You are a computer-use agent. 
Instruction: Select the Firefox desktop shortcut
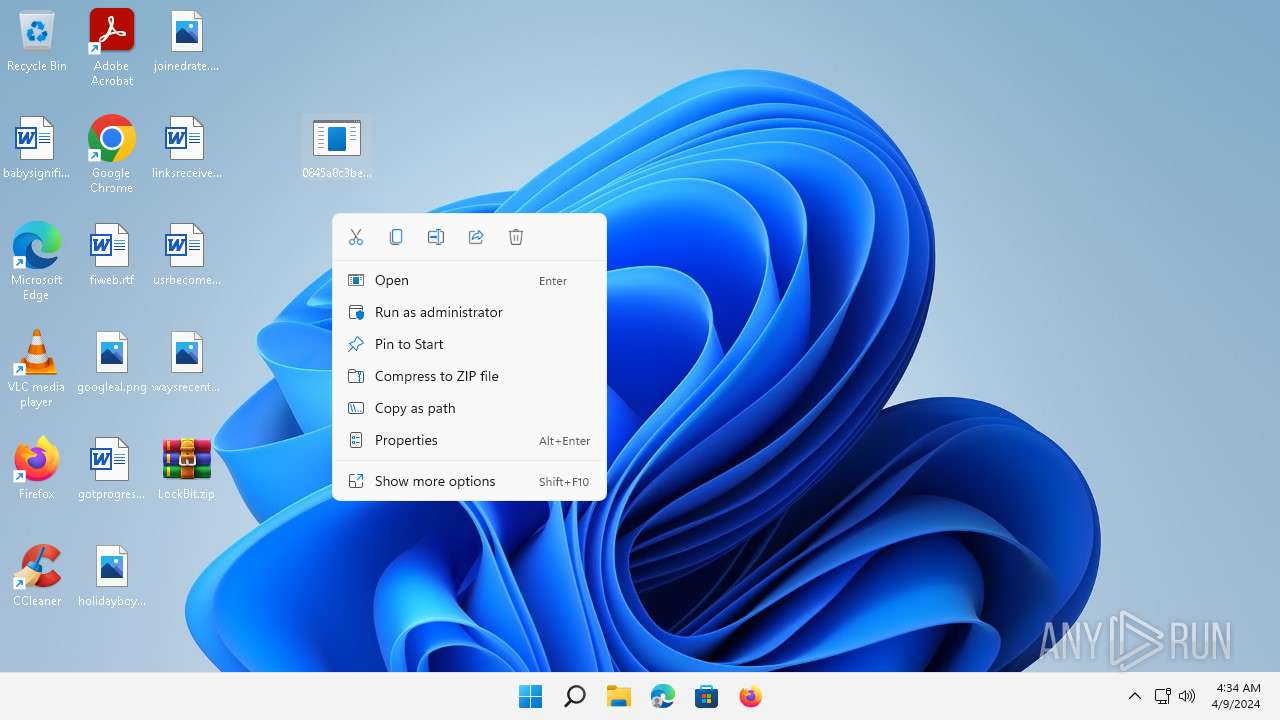tap(37, 468)
